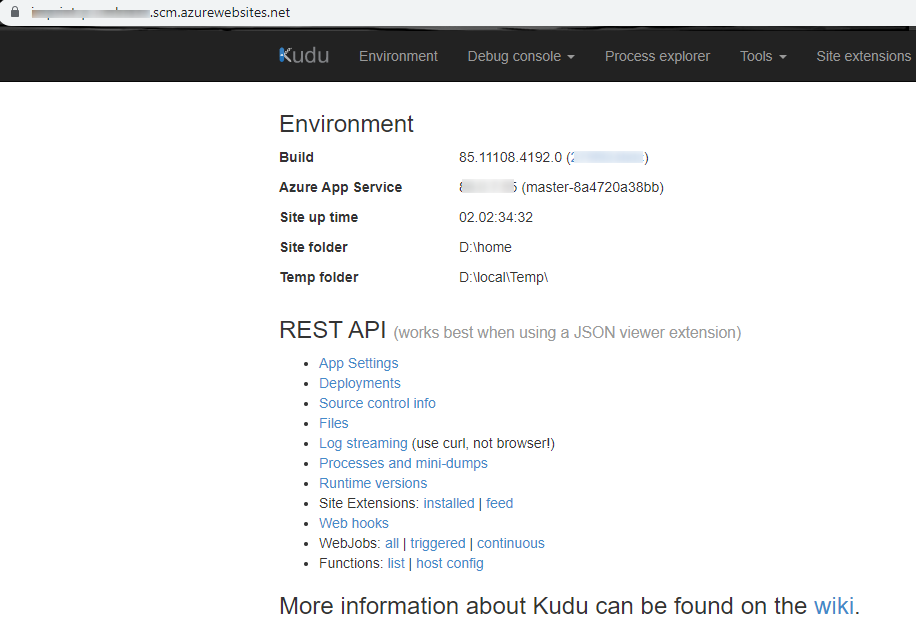Click the padlock icon in address bar
The height and width of the screenshot is (622, 916).
tap(13, 13)
